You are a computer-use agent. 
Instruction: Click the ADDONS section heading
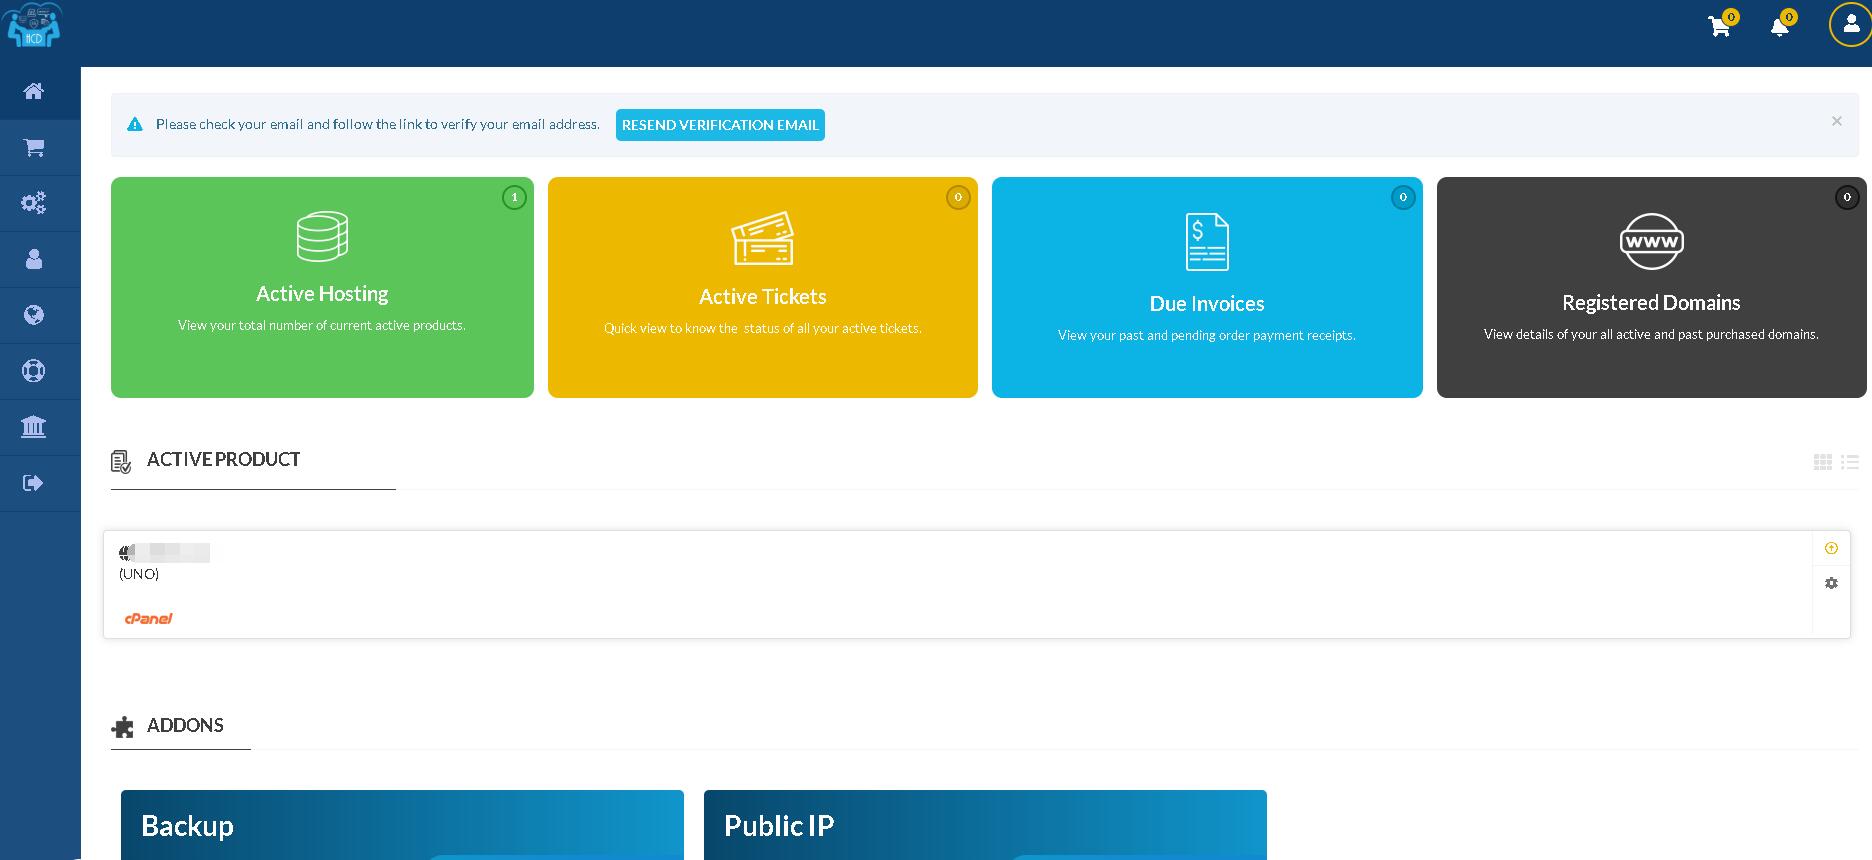coord(185,725)
